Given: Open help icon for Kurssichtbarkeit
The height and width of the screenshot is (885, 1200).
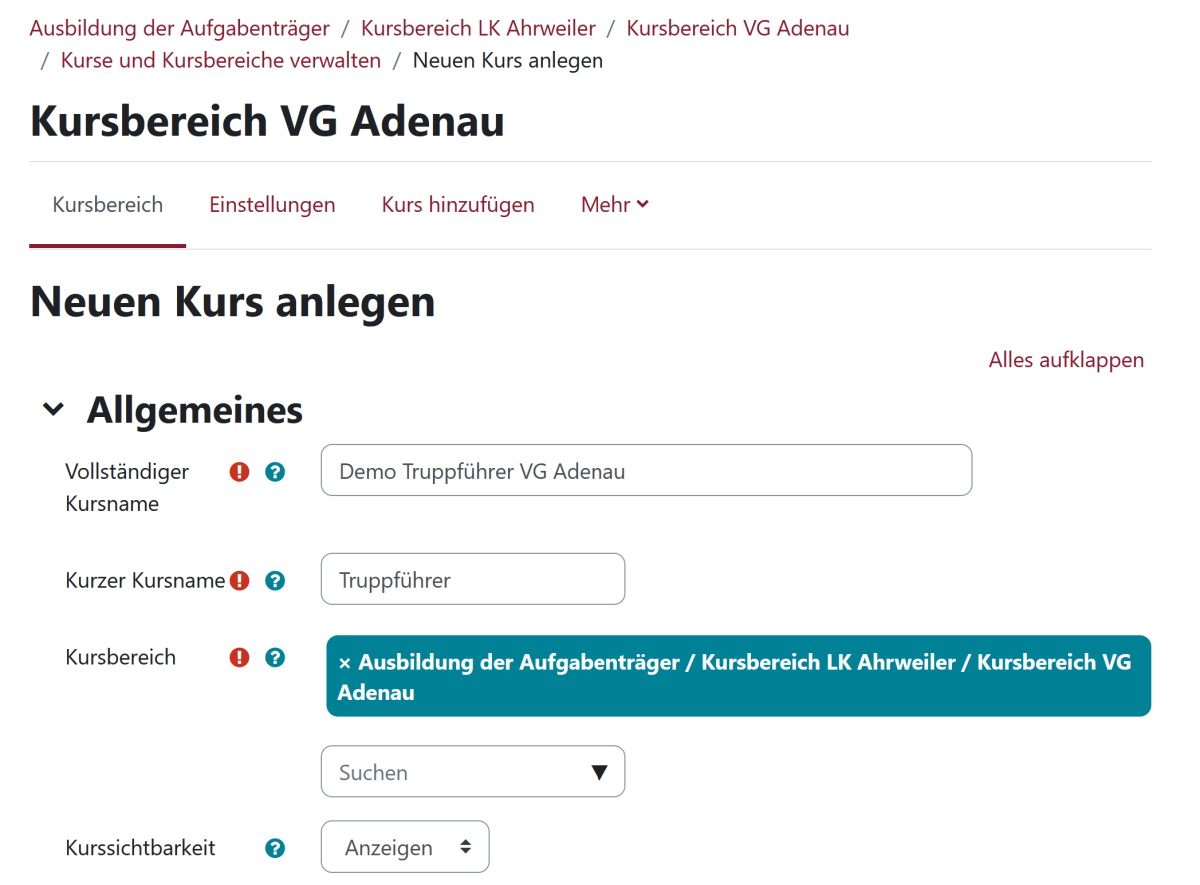Looking at the screenshot, I should click(275, 849).
